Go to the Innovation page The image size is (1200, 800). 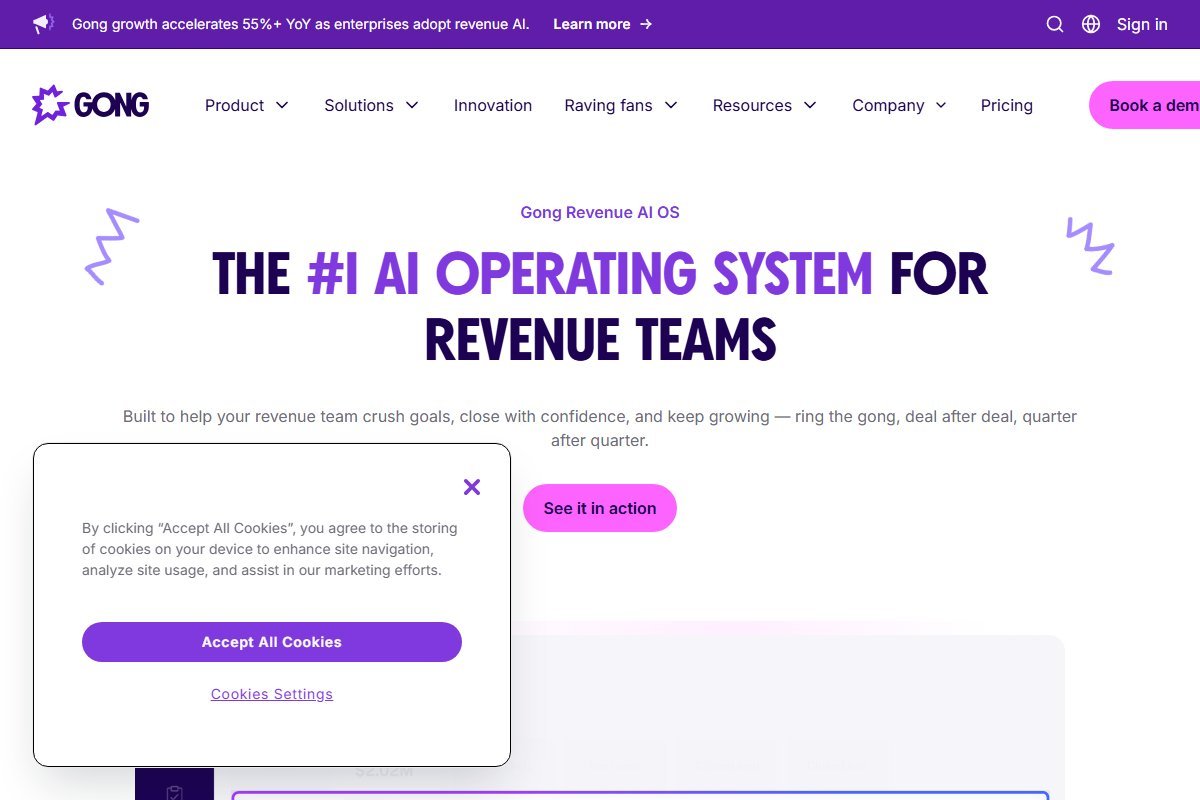[493, 105]
